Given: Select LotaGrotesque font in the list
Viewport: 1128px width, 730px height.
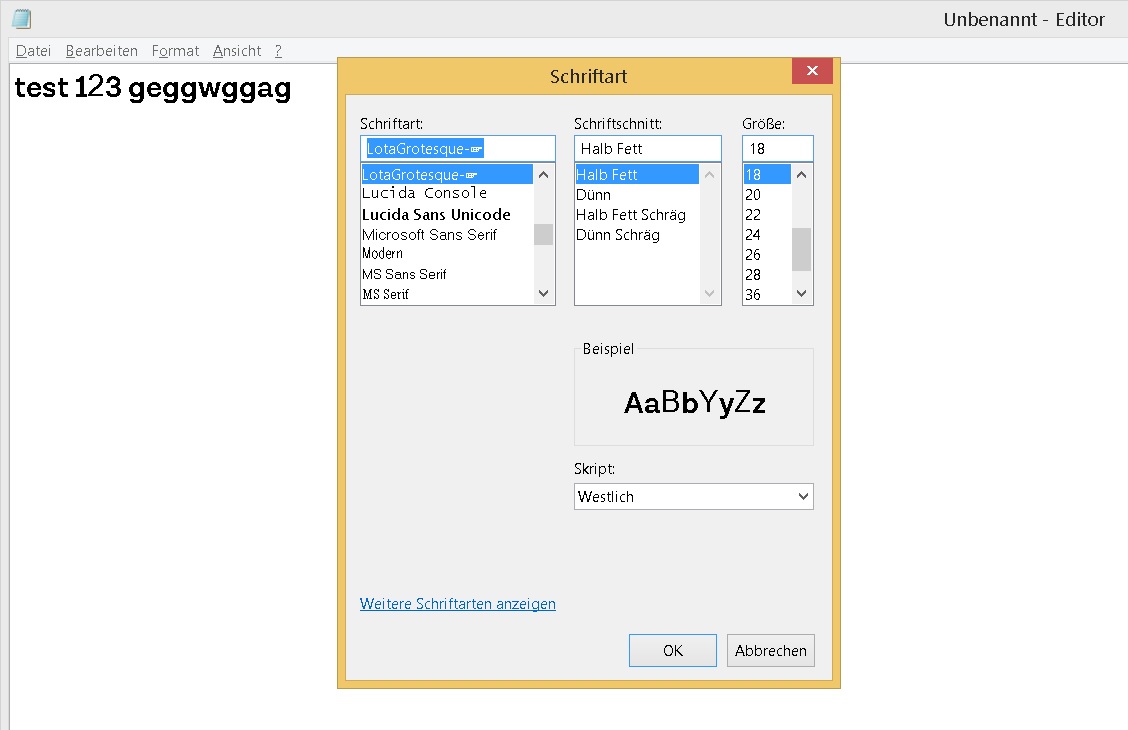Looking at the screenshot, I should pyautogui.click(x=447, y=175).
